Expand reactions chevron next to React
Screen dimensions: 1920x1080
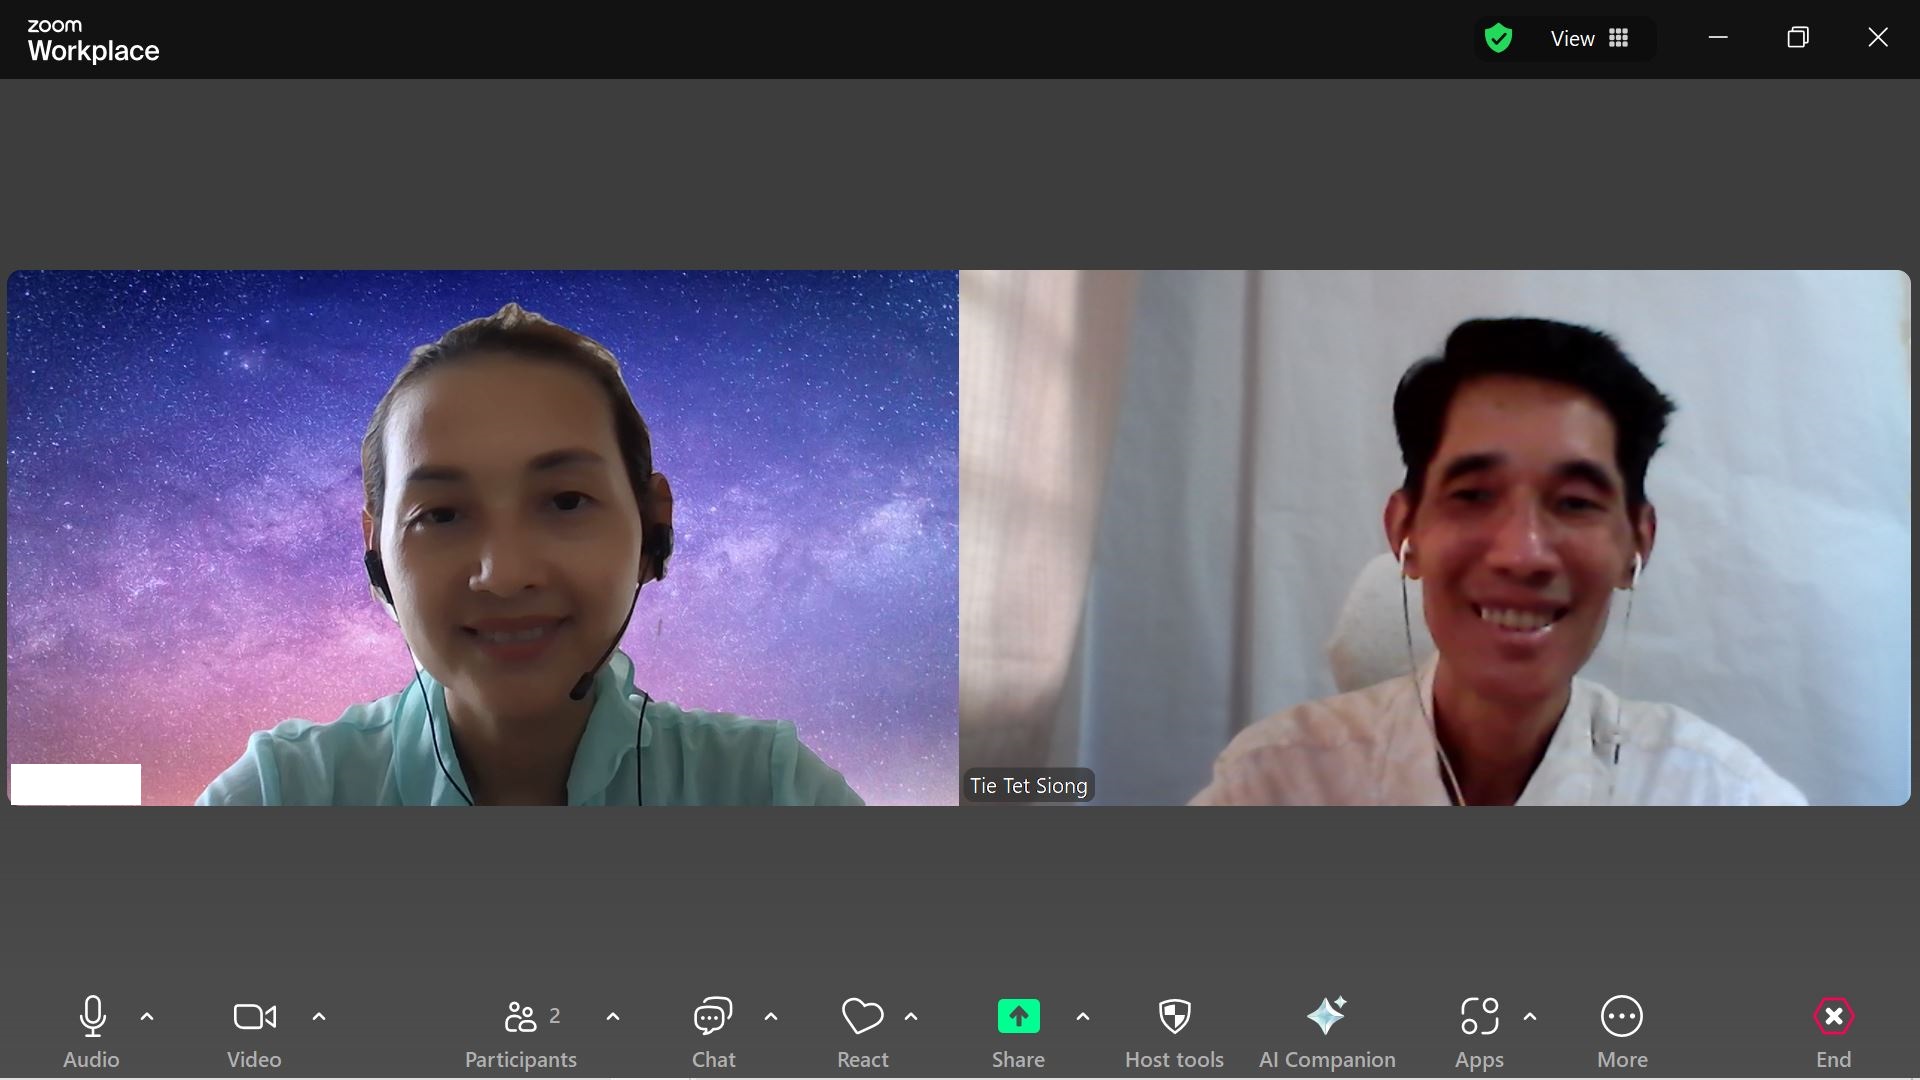coord(911,1017)
